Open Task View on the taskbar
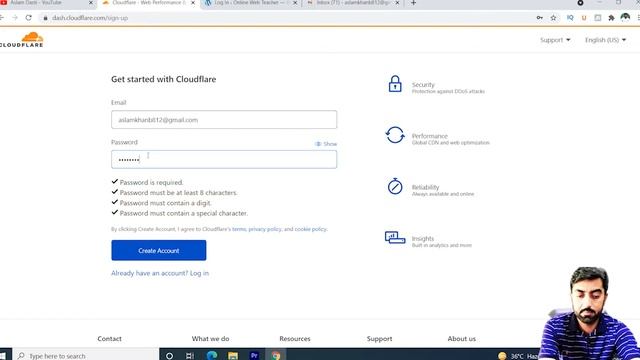Image resolution: width=640 pixels, height=360 pixels. (190, 356)
